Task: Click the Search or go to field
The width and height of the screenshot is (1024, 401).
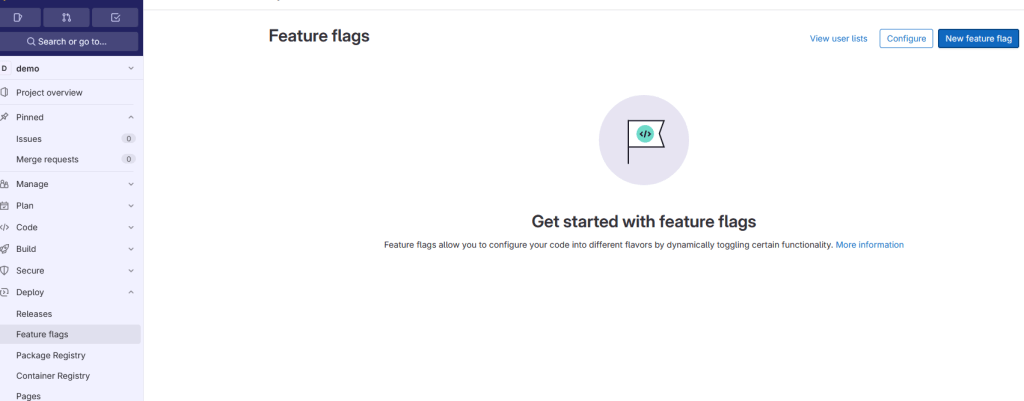Action: 68,41
